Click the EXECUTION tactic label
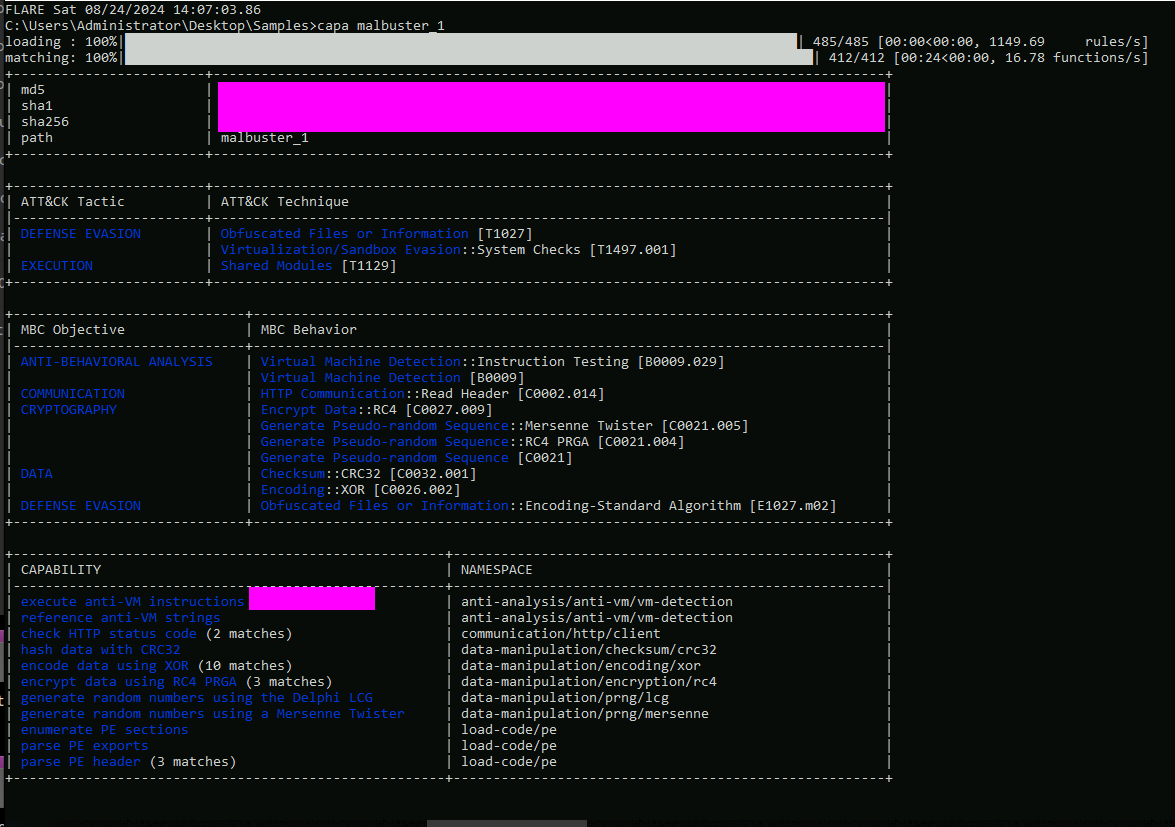Screen dimensions: 1175x827 tap(57, 266)
